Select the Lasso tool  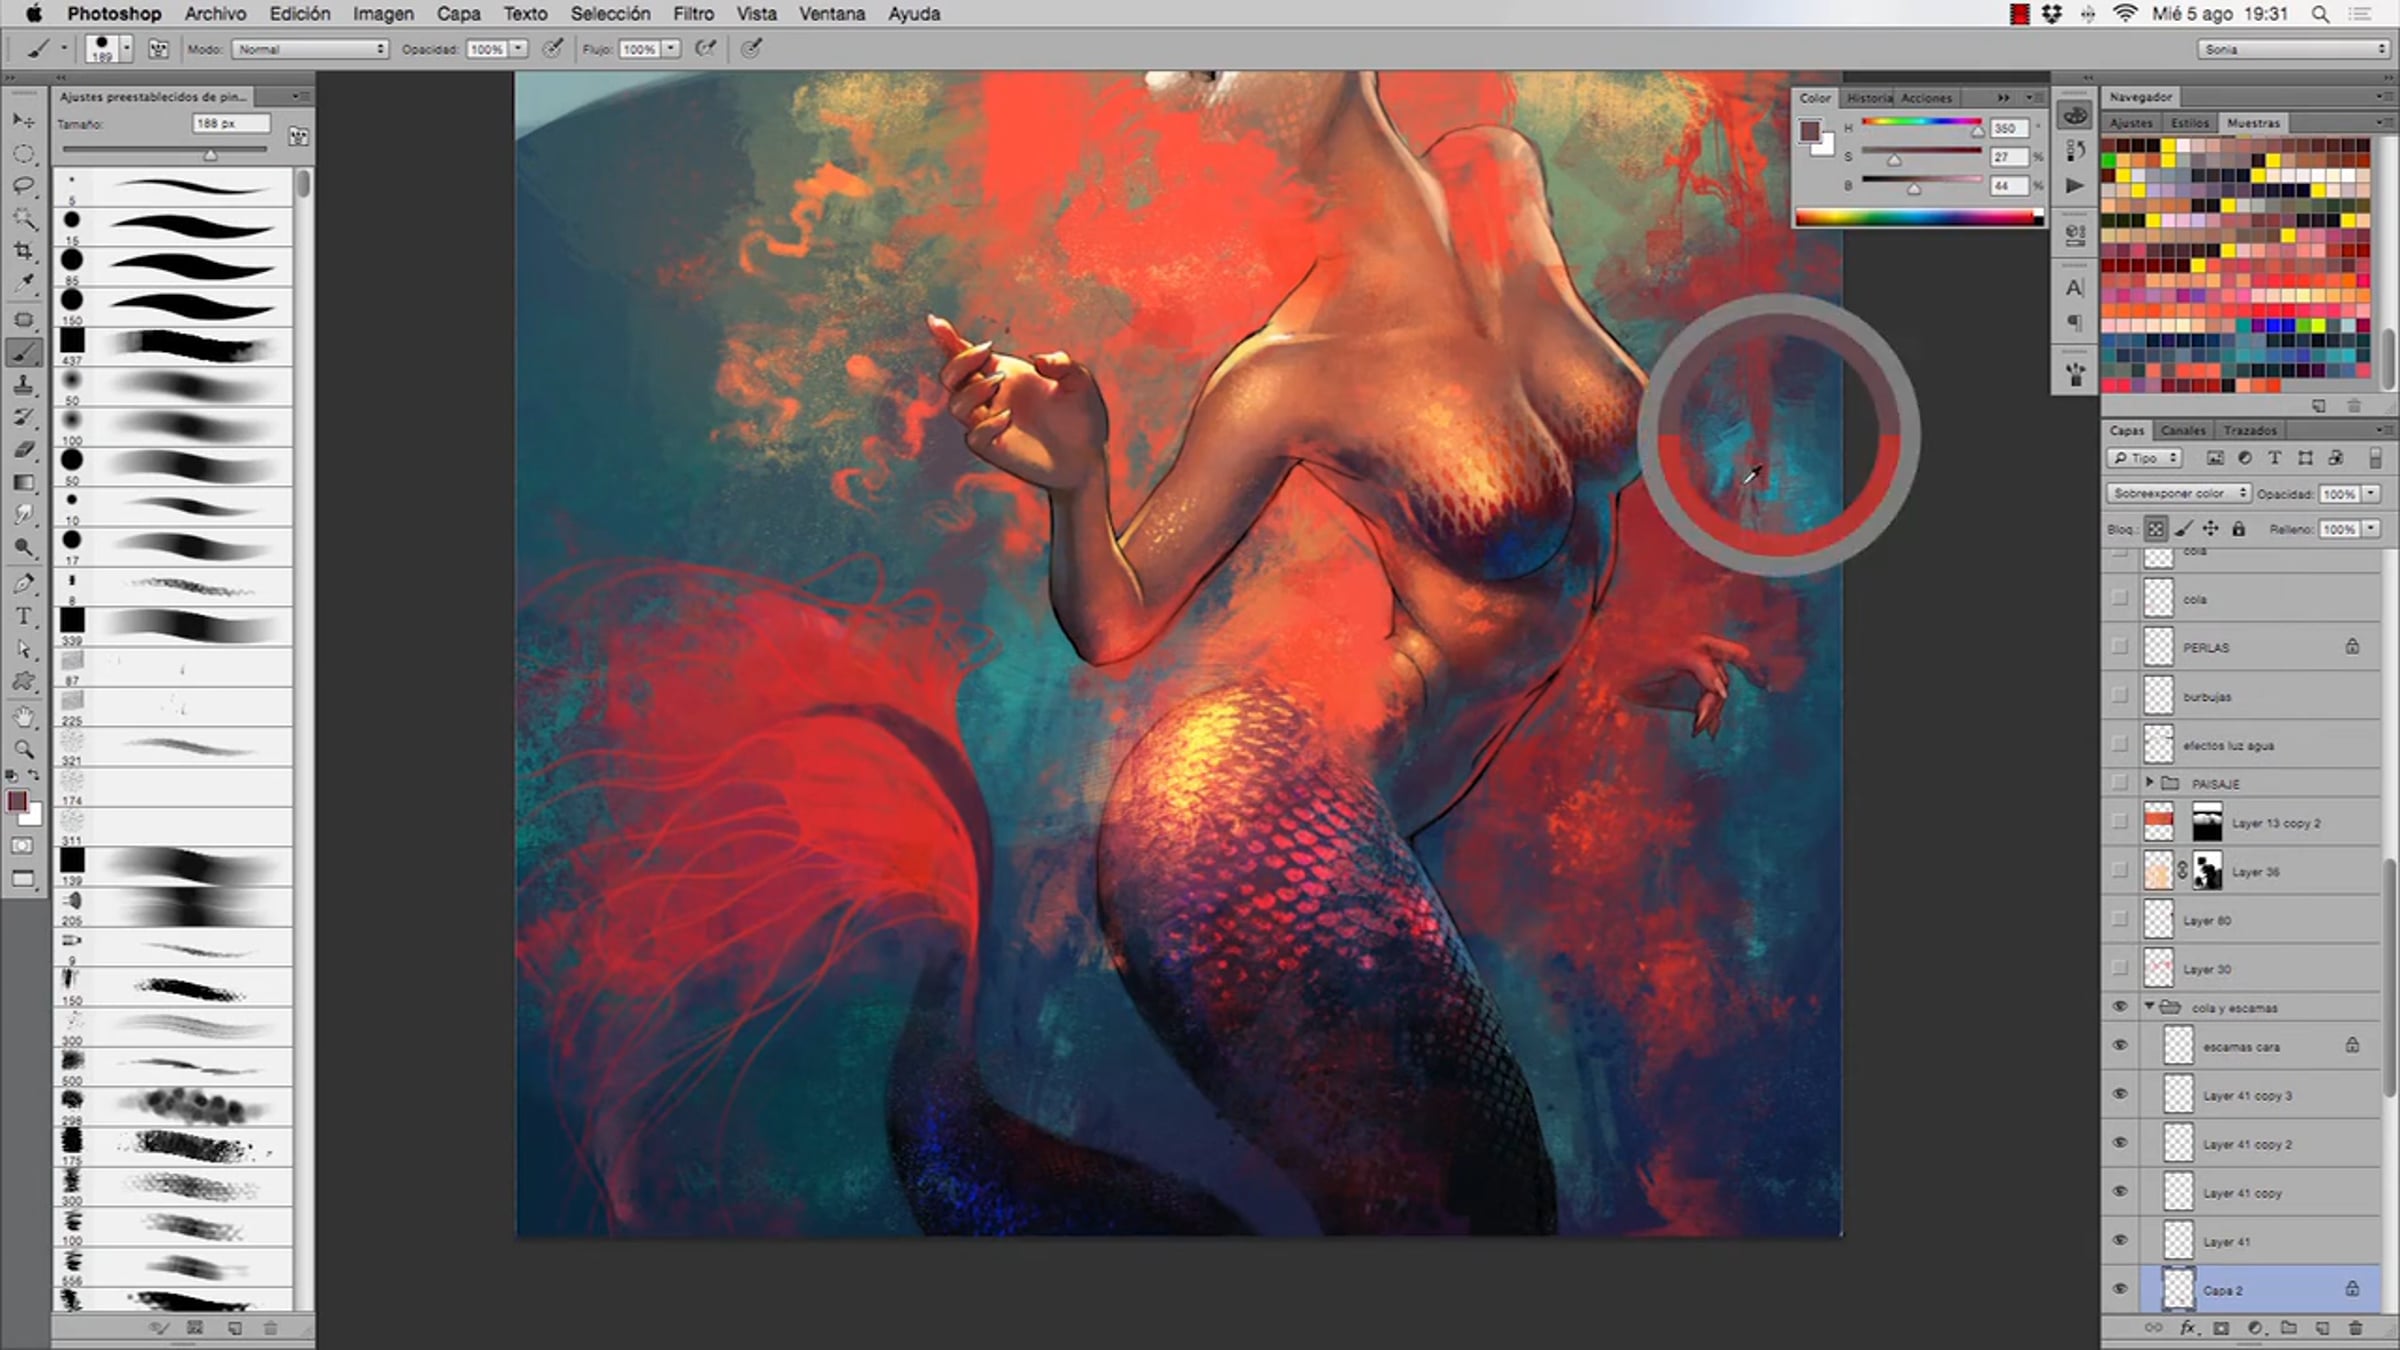(x=23, y=186)
